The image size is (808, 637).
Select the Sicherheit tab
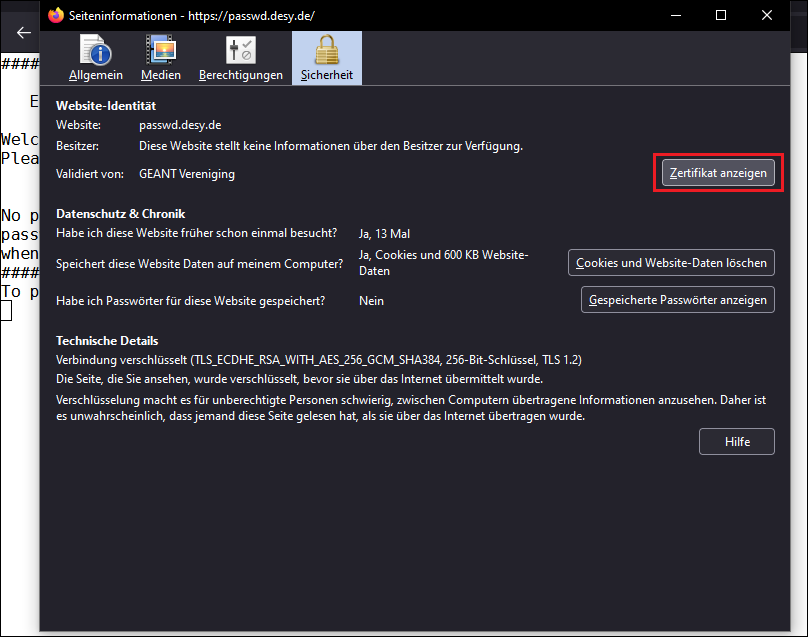tap(327, 58)
